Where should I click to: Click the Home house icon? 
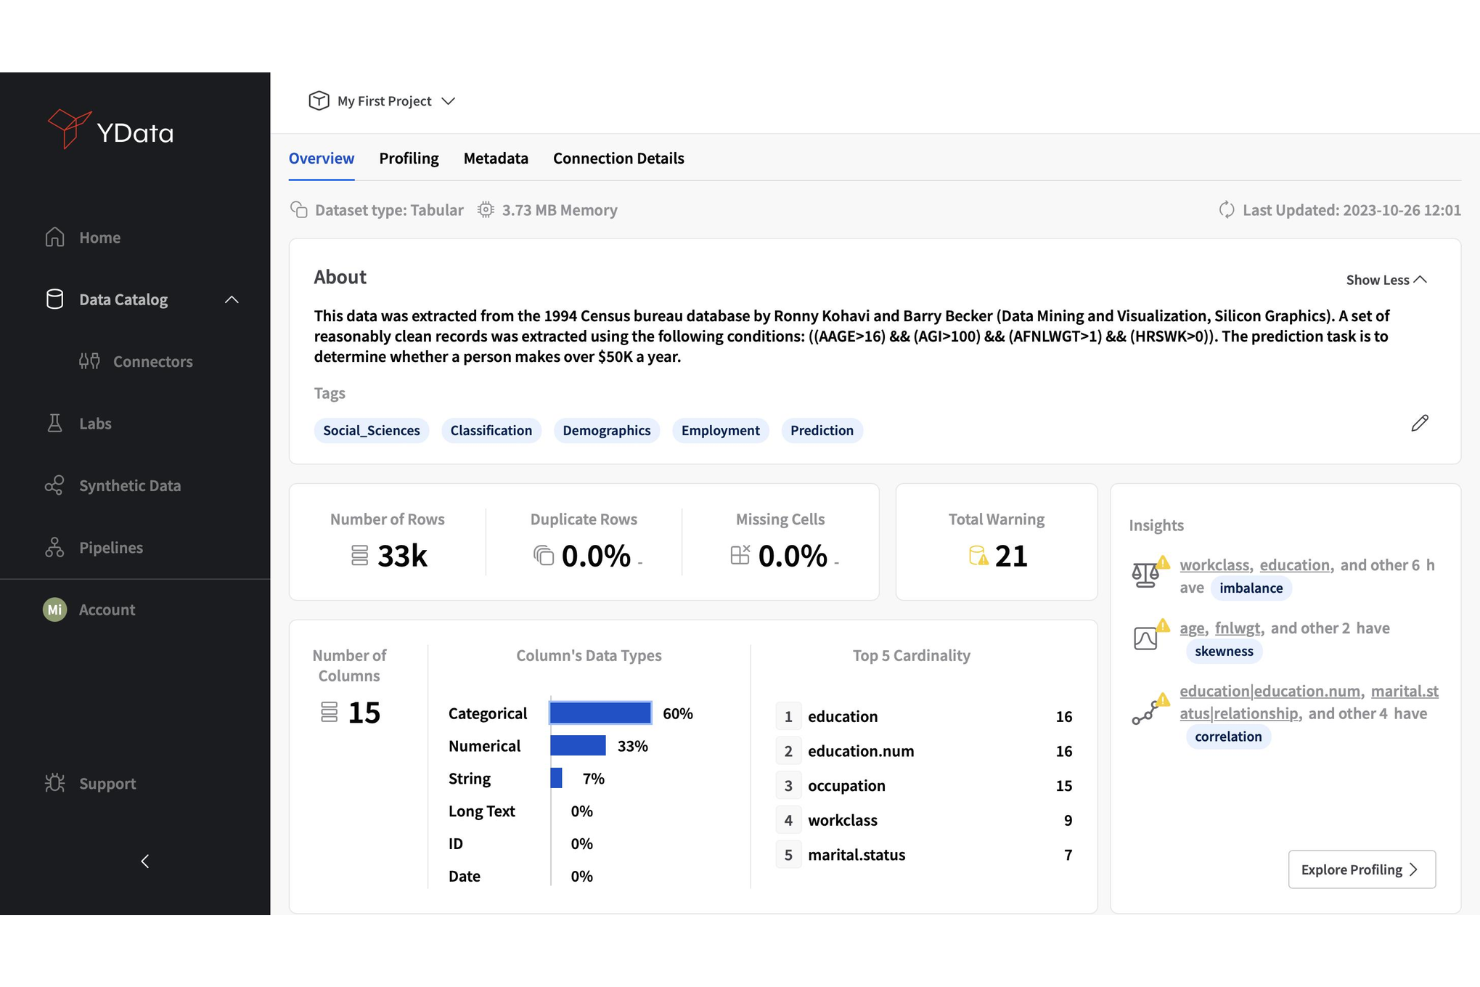(x=55, y=237)
